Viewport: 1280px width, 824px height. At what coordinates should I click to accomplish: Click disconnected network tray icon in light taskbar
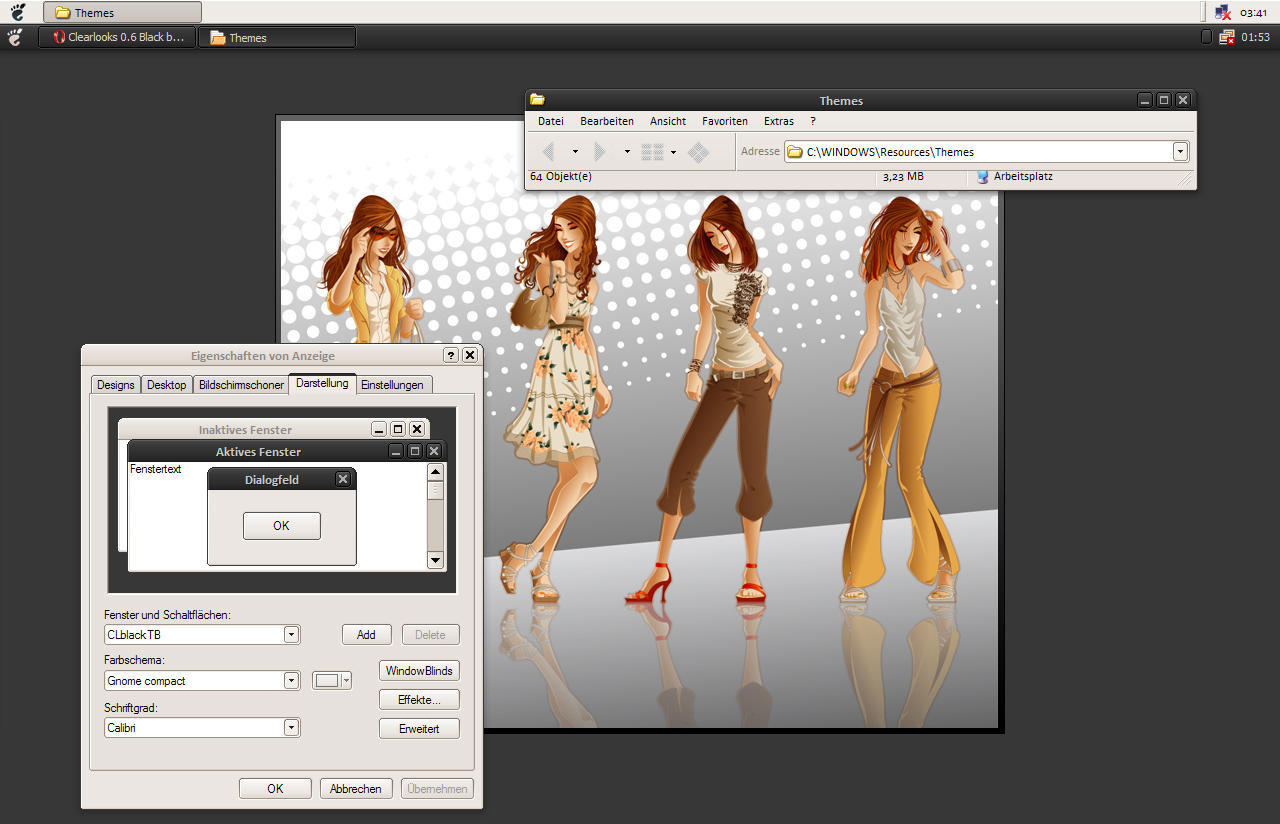(x=1223, y=12)
